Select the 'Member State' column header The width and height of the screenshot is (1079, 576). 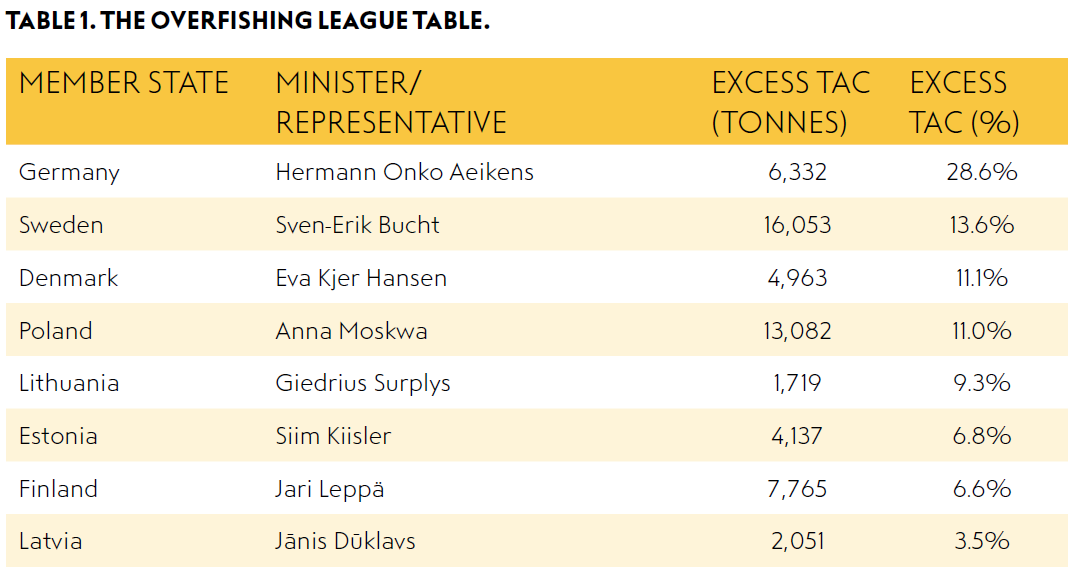[x=124, y=83]
